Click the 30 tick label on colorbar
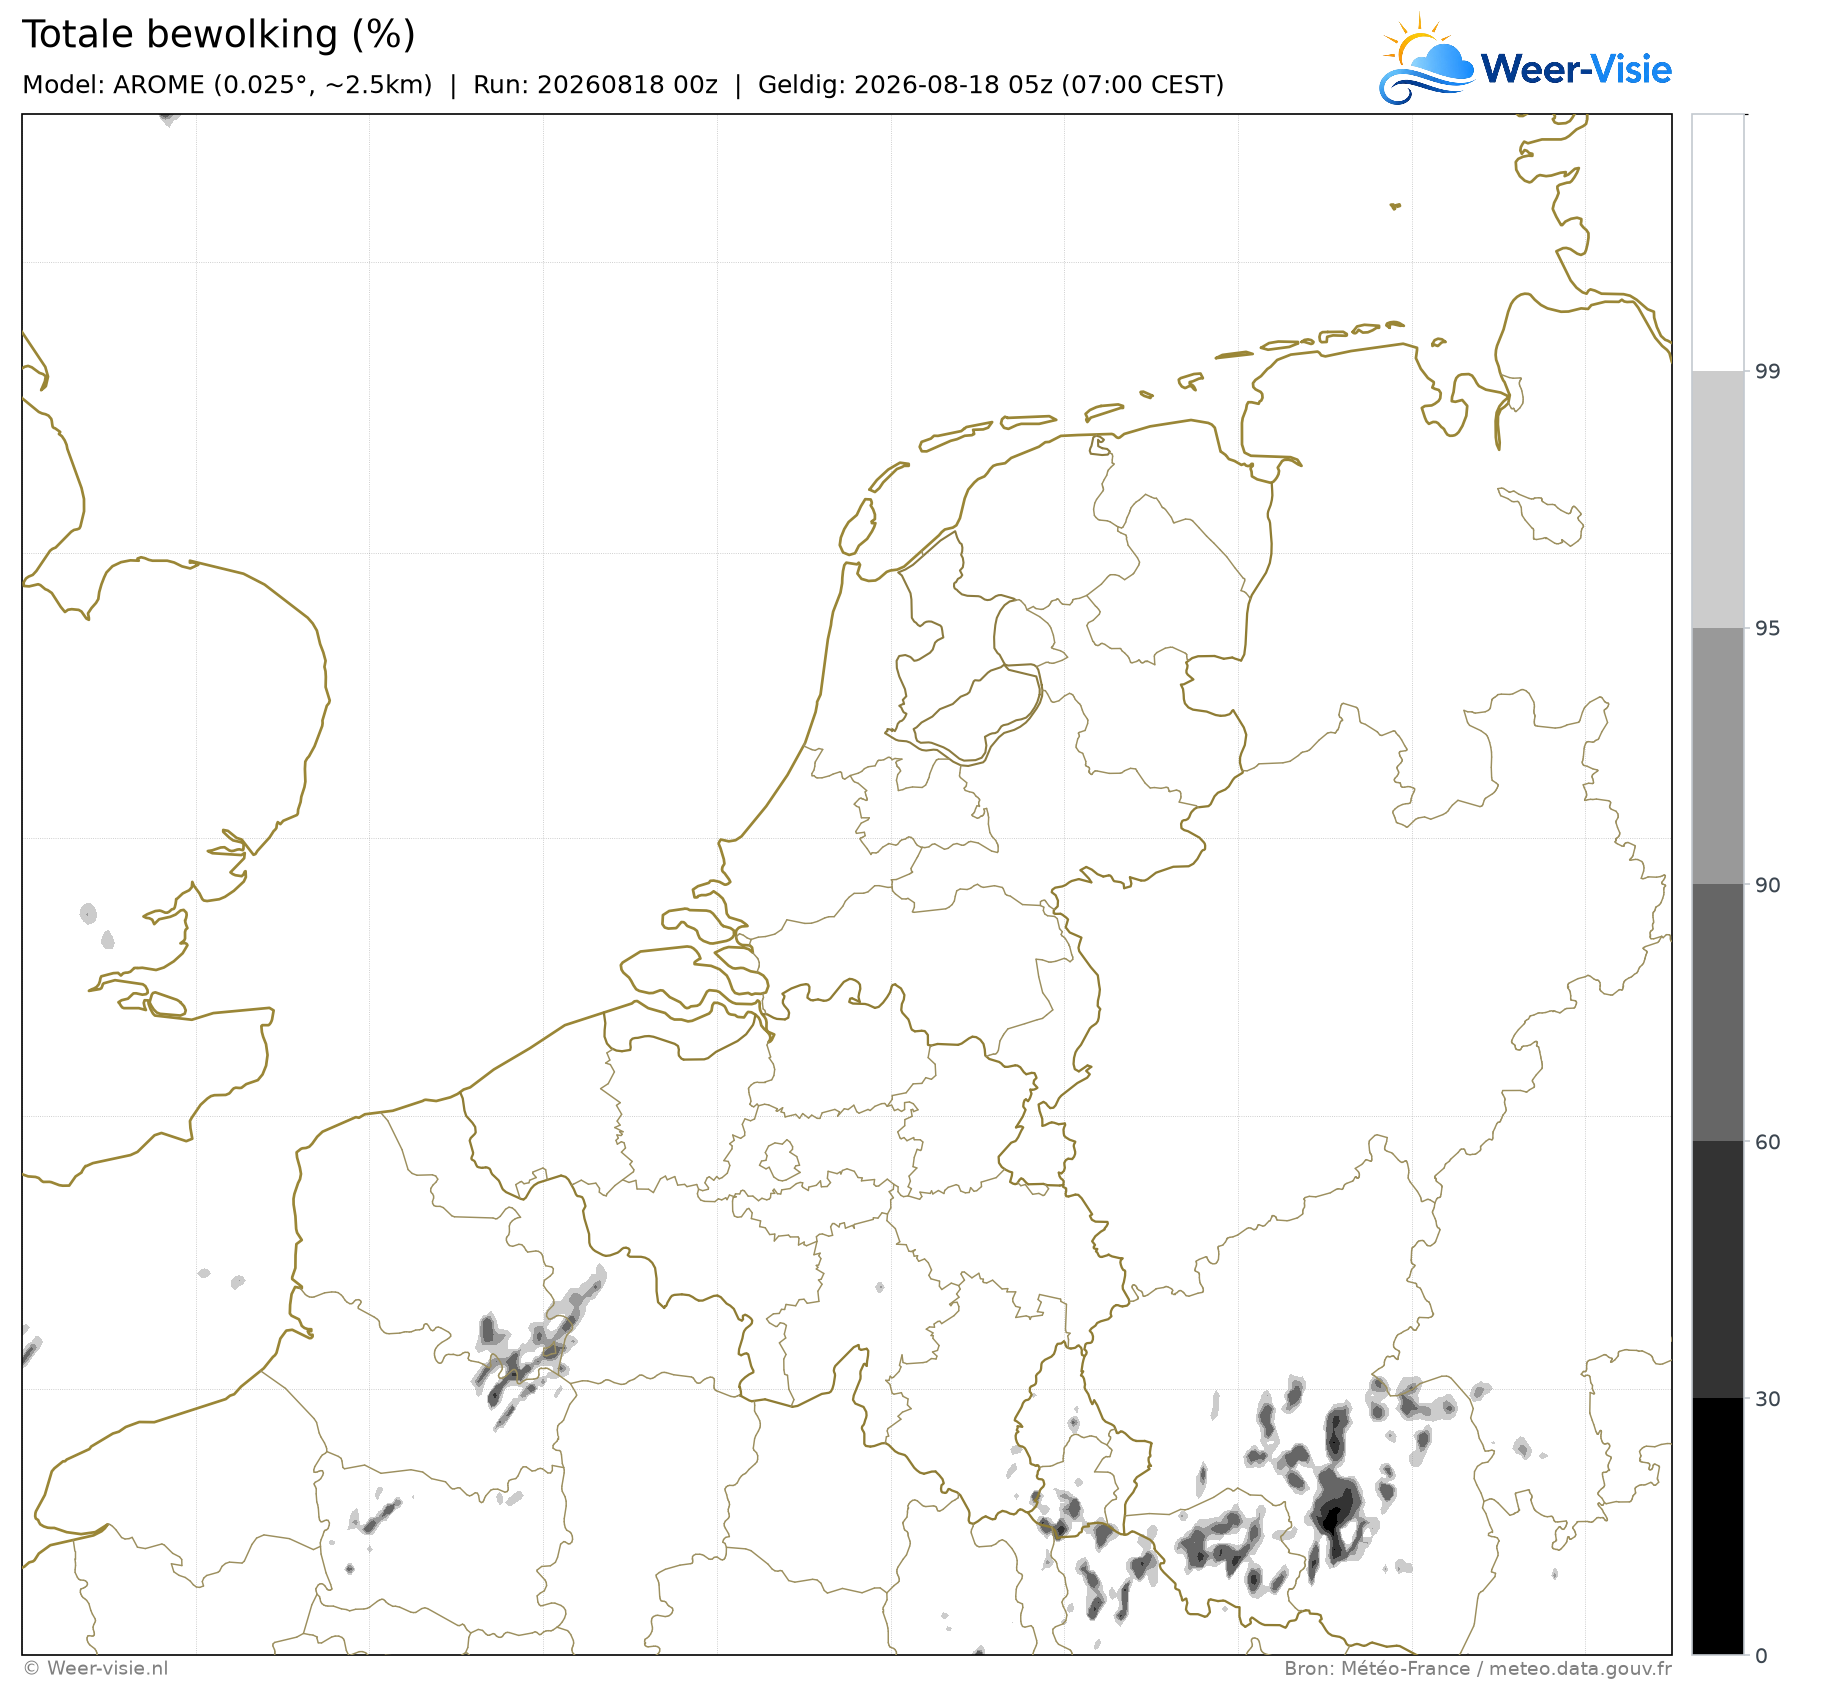 1768,1399
